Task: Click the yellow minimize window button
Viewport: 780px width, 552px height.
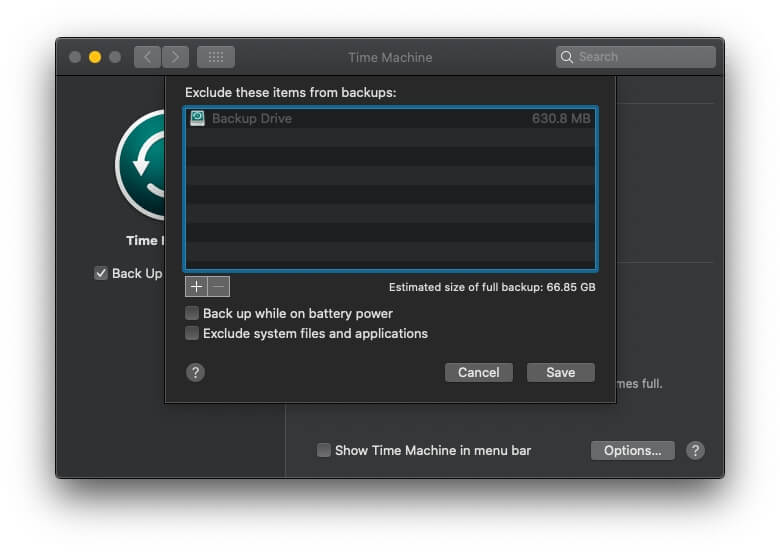Action: click(95, 57)
